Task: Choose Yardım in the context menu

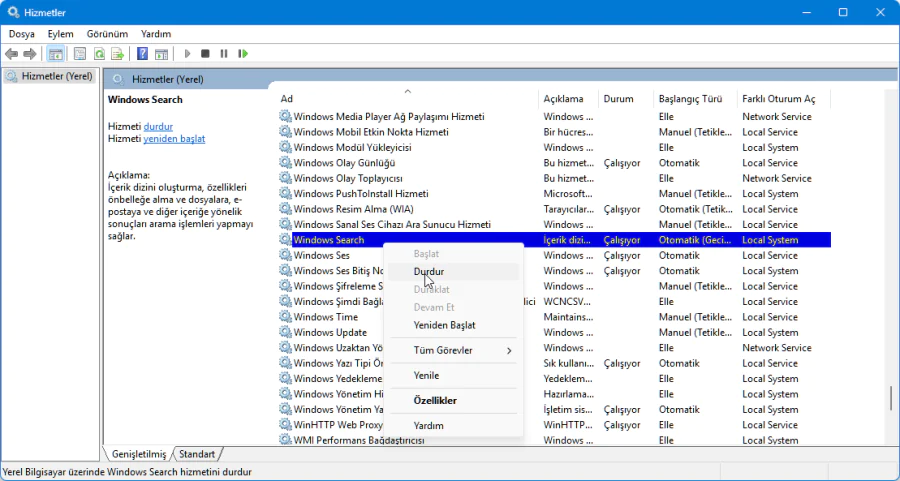Action: (x=453, y=425)
